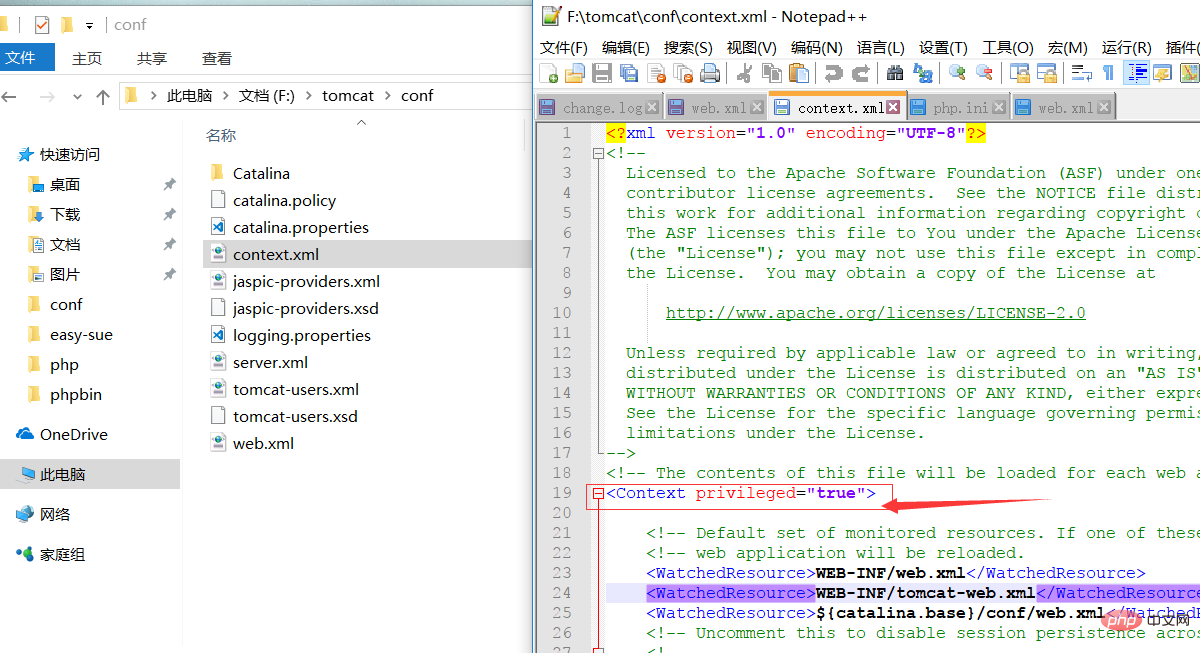The width and height of the screenshot is (1200, 653).
Task: Print the current document
Action: click(710, 72)
